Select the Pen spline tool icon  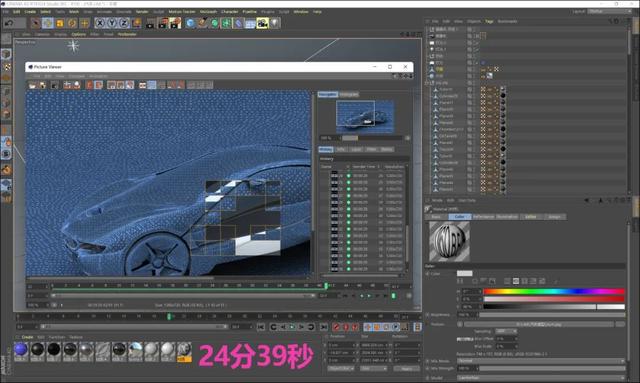[x=202, y=23]
